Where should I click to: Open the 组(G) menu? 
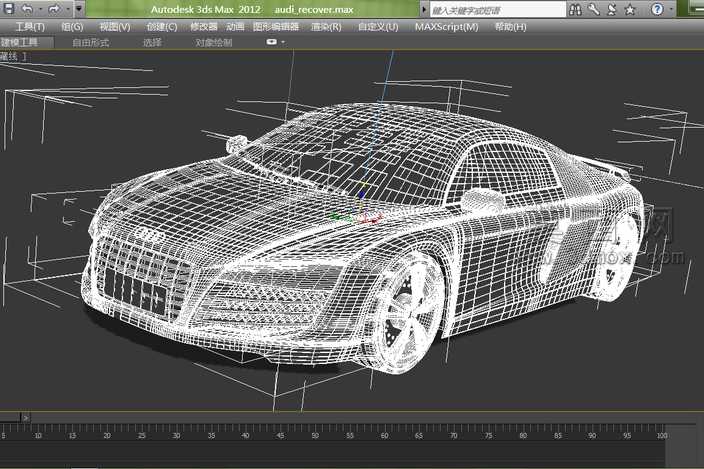tap(72, 27)
